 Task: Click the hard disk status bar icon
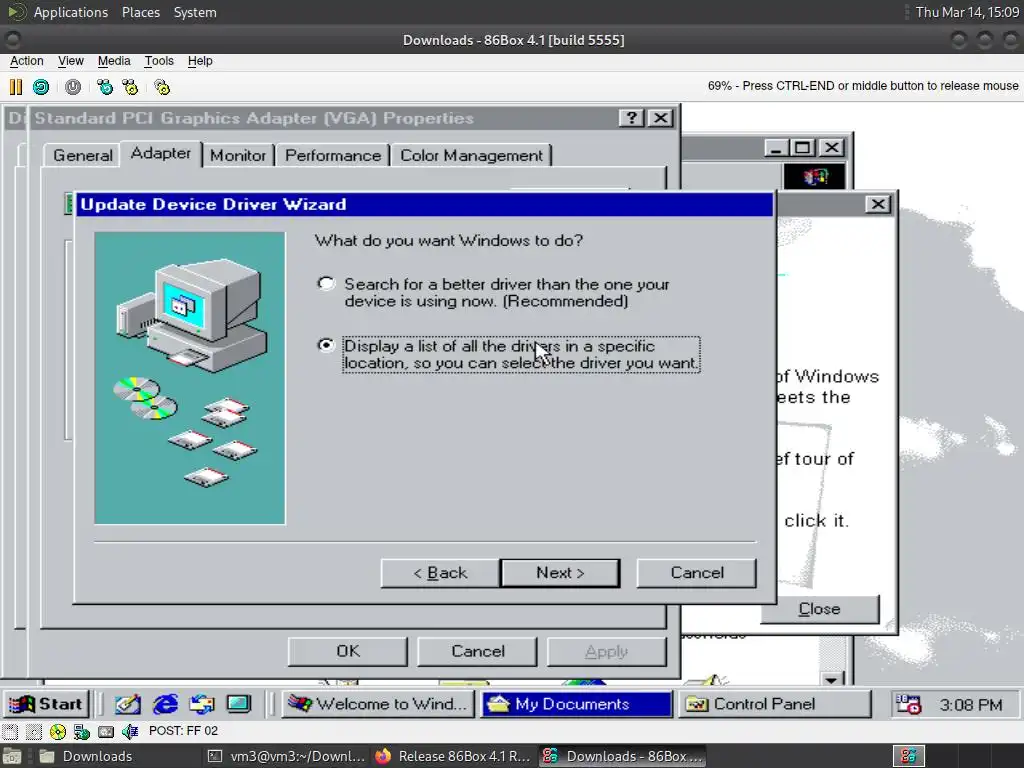(106, 731)
